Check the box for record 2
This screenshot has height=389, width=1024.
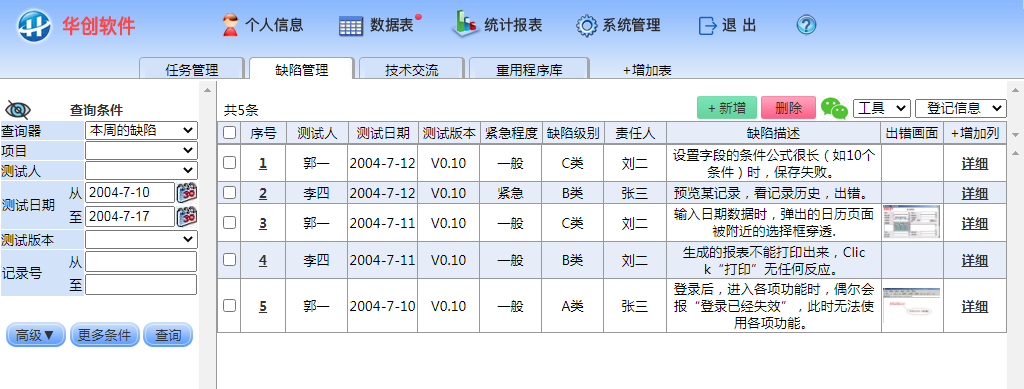[x=229, y=192]
